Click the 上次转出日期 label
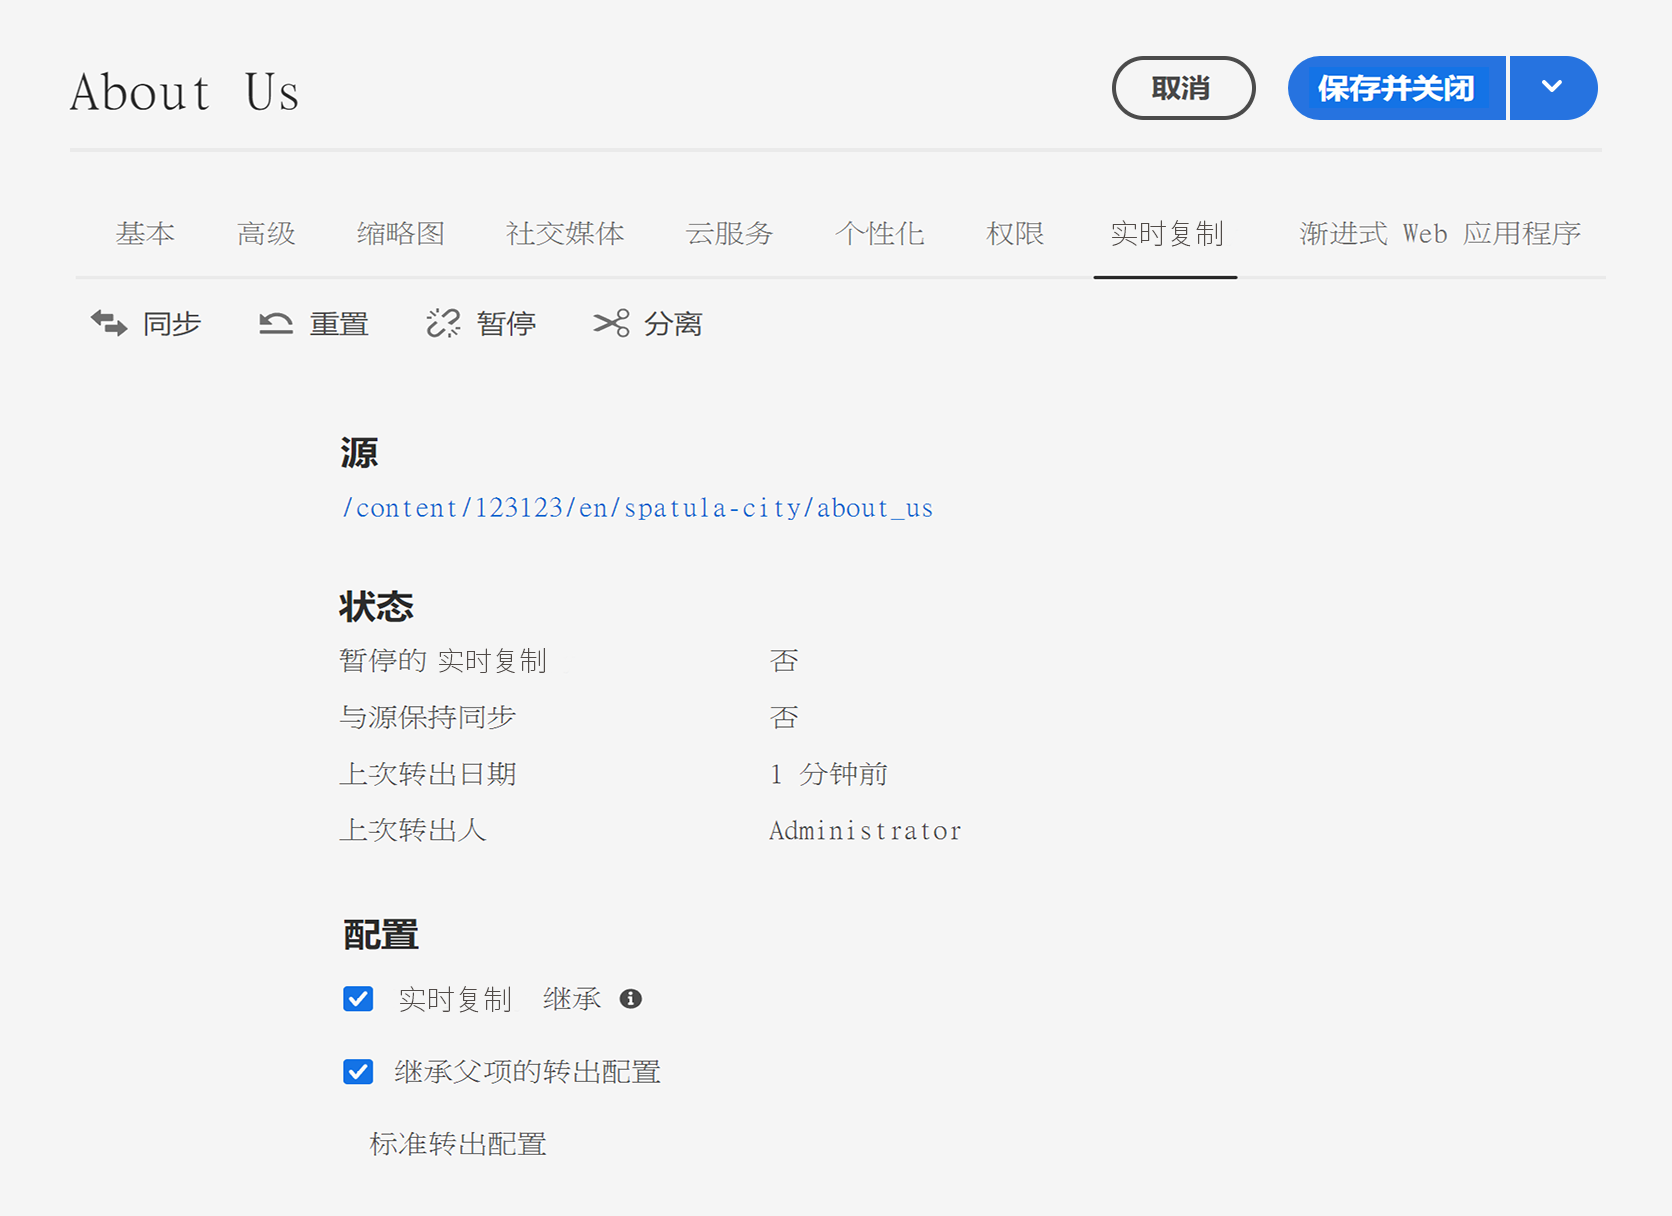This screenshot has height=1216, width=1672. pos(428,774)
